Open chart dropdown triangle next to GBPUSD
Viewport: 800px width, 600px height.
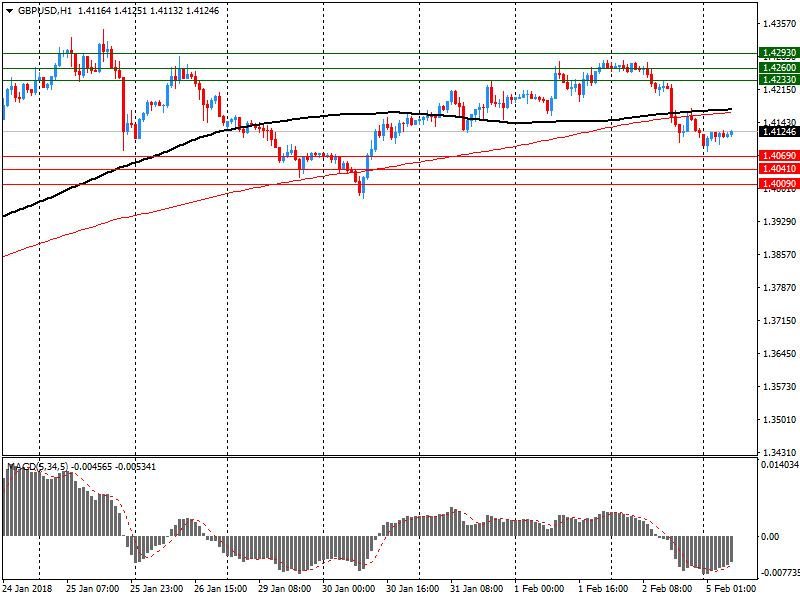coord(9,11)
